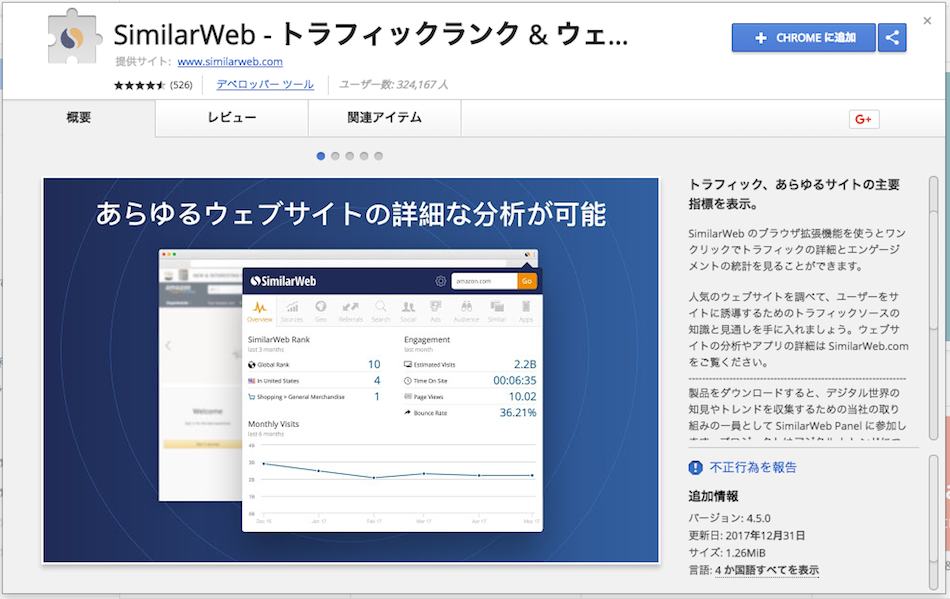The image size is (950, 599).
Task: Switch to the 関連アイテム tab
Action: point(385,118)
